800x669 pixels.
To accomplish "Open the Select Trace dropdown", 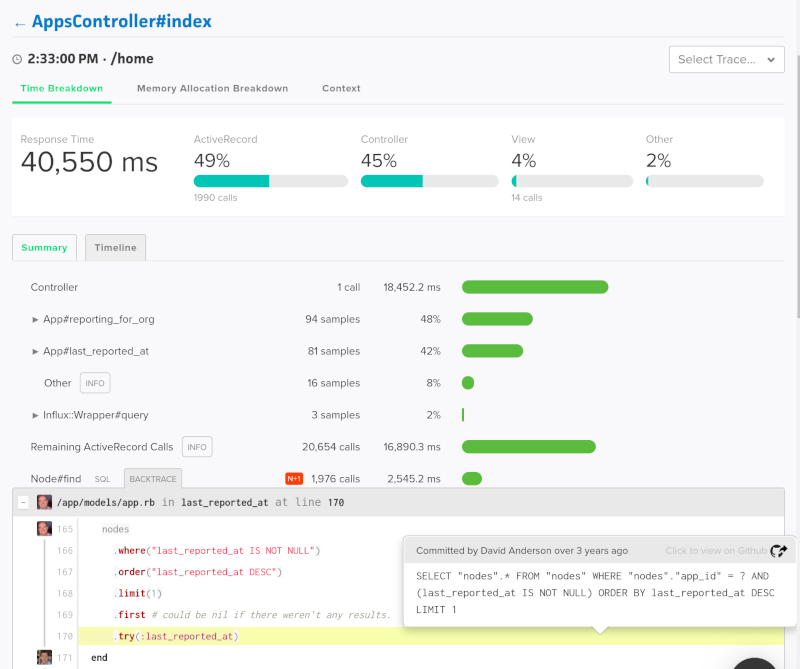I will (727, 60).
